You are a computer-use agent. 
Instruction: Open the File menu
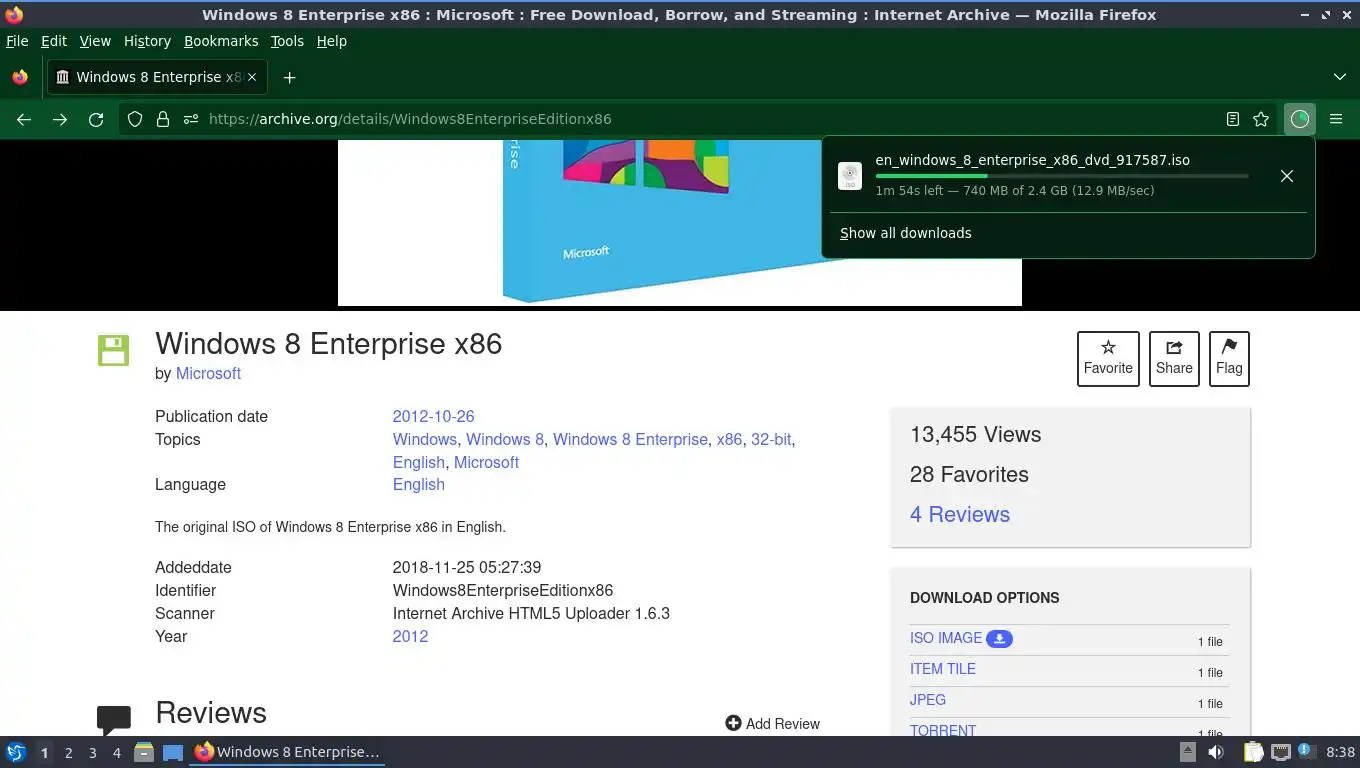click(17, 41)
